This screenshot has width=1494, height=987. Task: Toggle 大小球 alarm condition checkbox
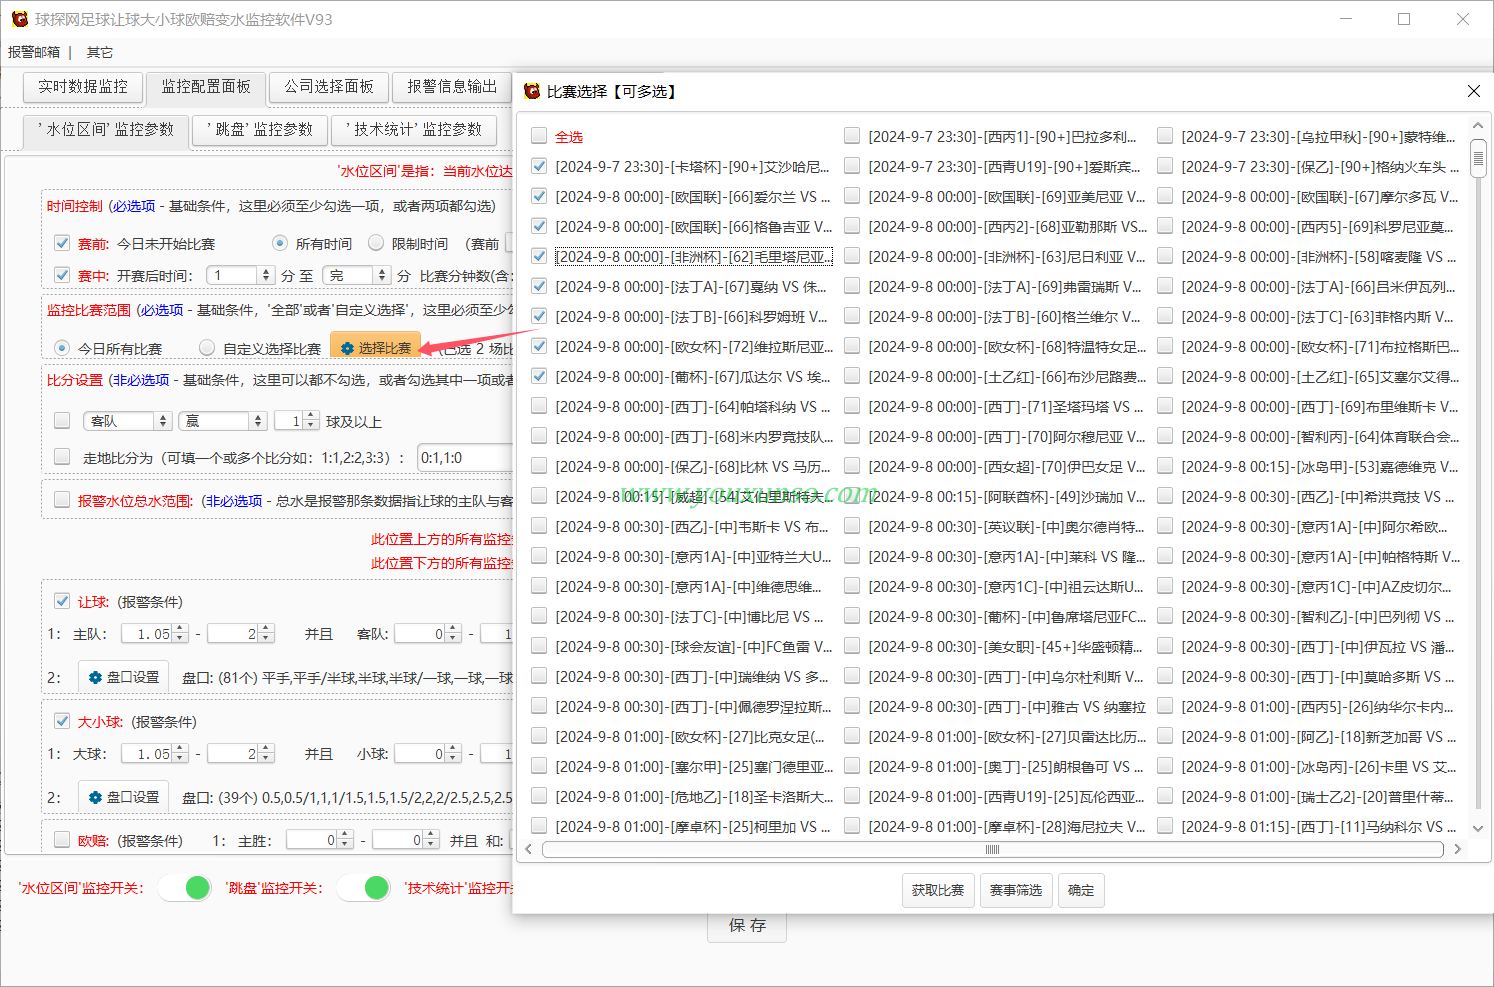point(62,721)
